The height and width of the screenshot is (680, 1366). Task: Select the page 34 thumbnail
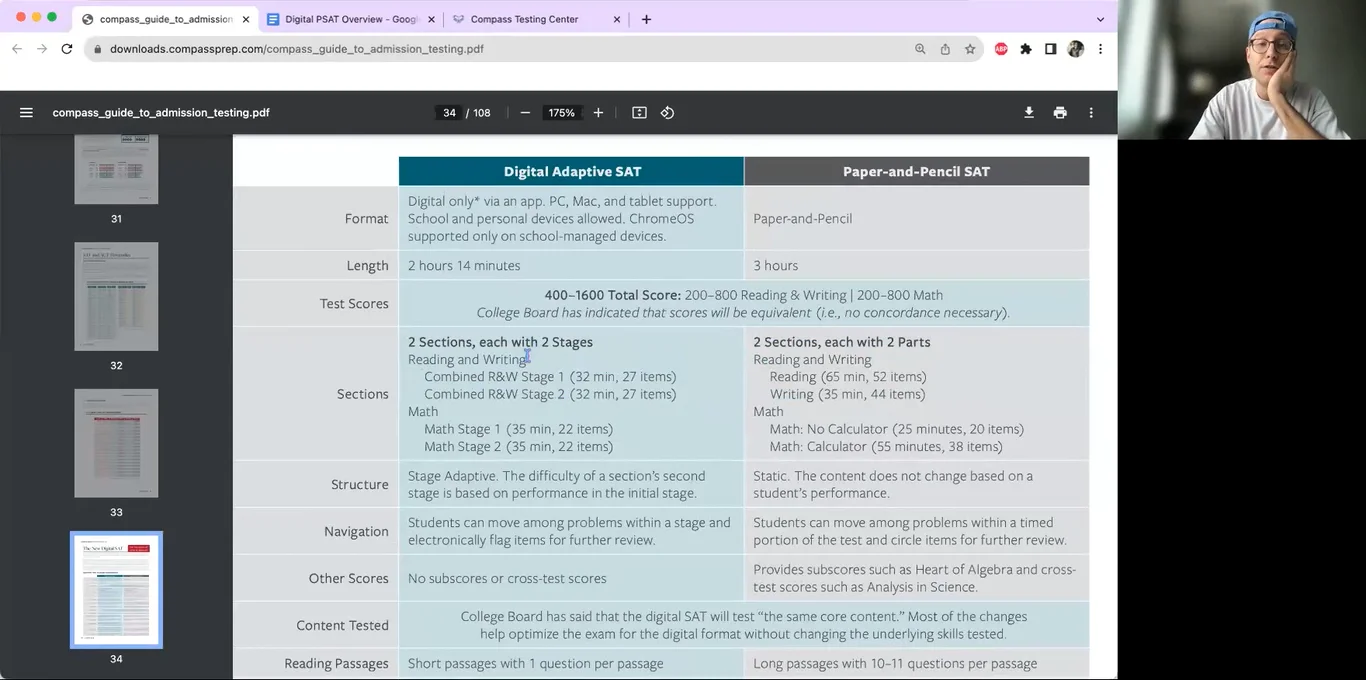pyautogui.click(x=116, y=590)
